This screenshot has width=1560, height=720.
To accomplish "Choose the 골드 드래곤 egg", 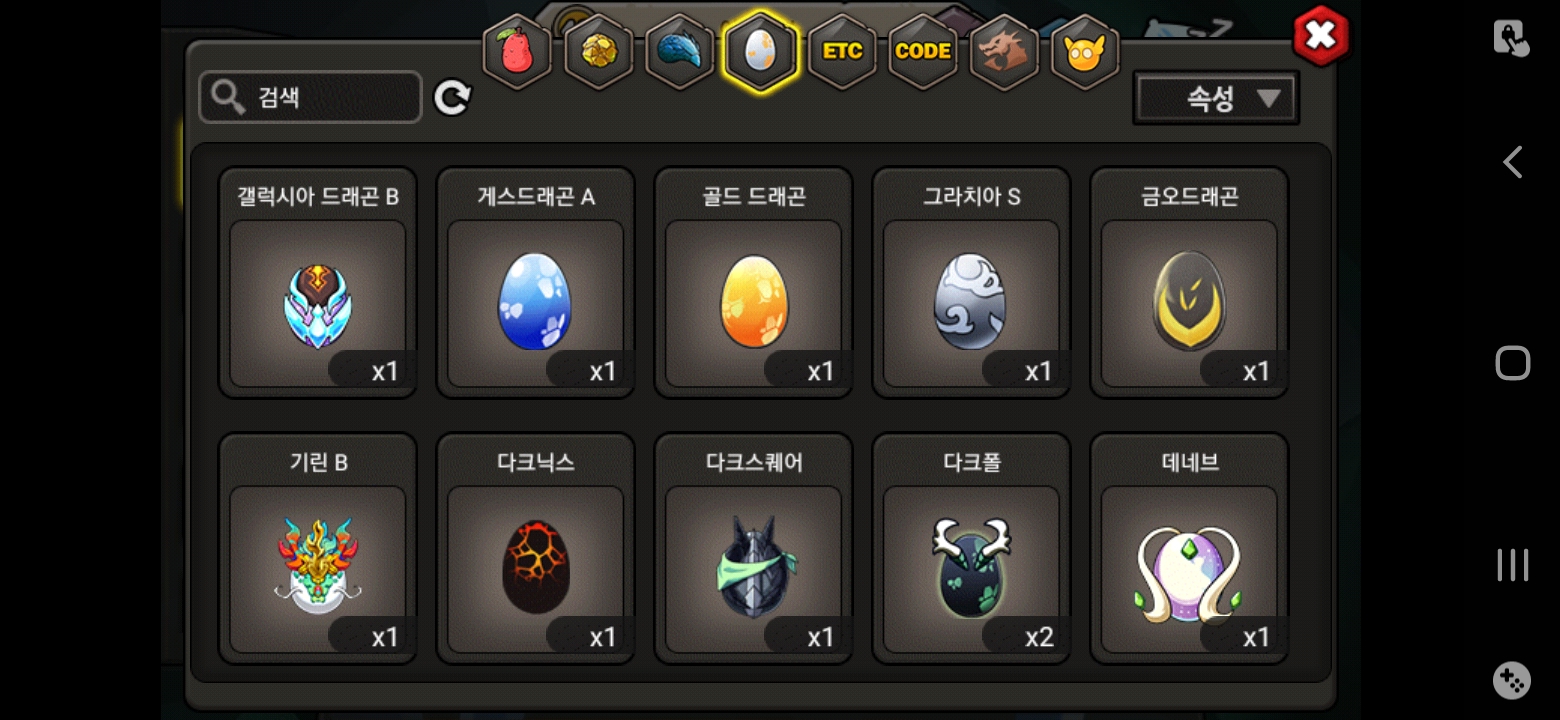I will 754,282.
